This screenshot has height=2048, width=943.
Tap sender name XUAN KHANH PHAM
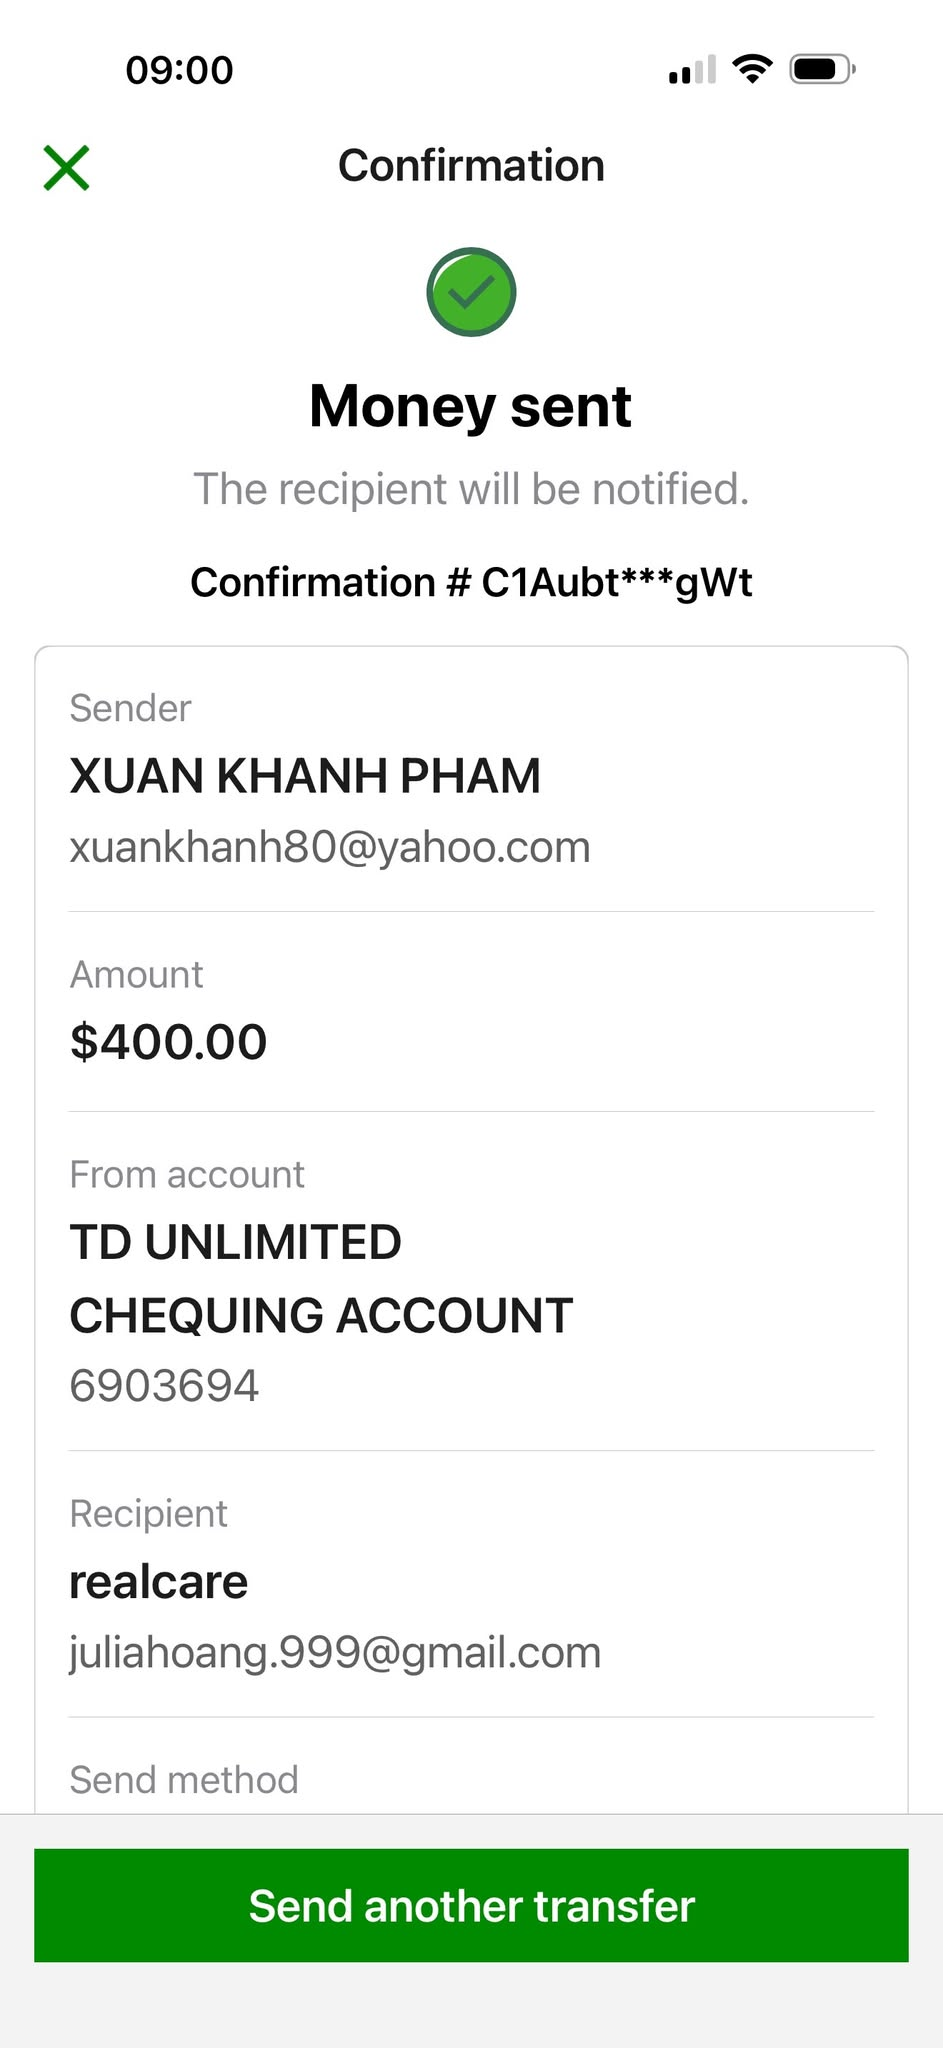tap(305, 776)
